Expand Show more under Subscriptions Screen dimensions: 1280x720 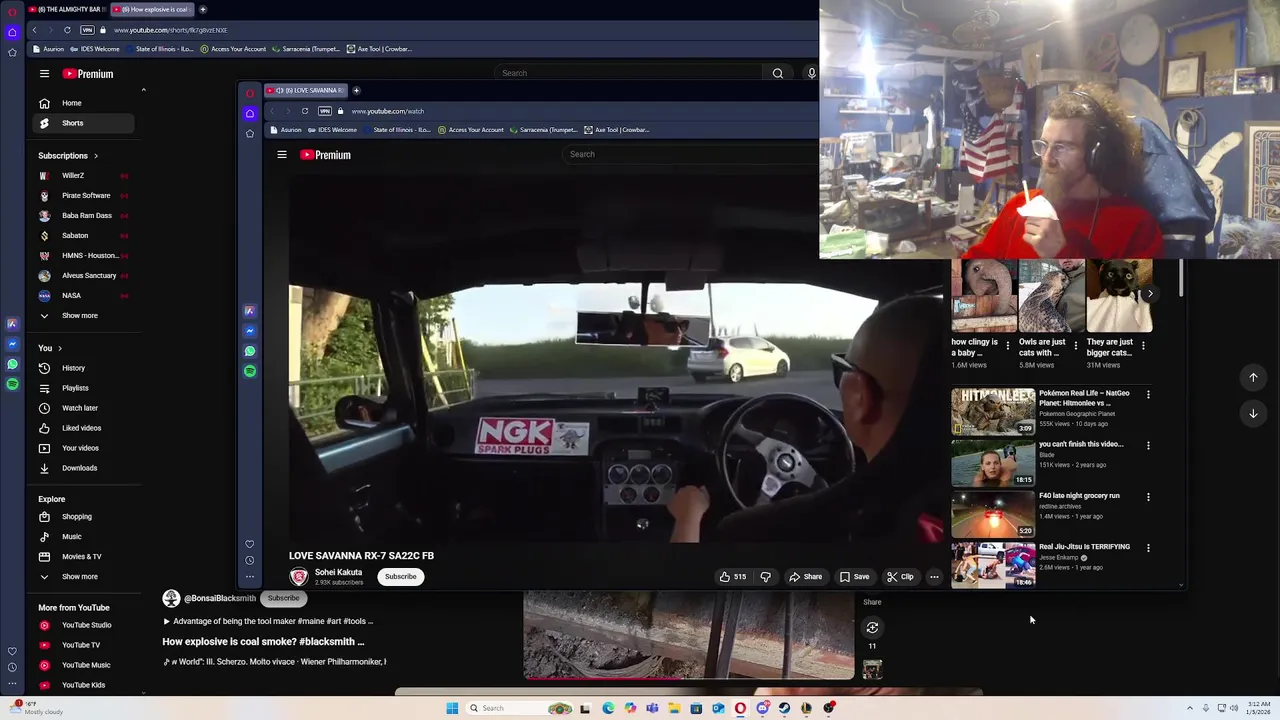pos(80,316)
